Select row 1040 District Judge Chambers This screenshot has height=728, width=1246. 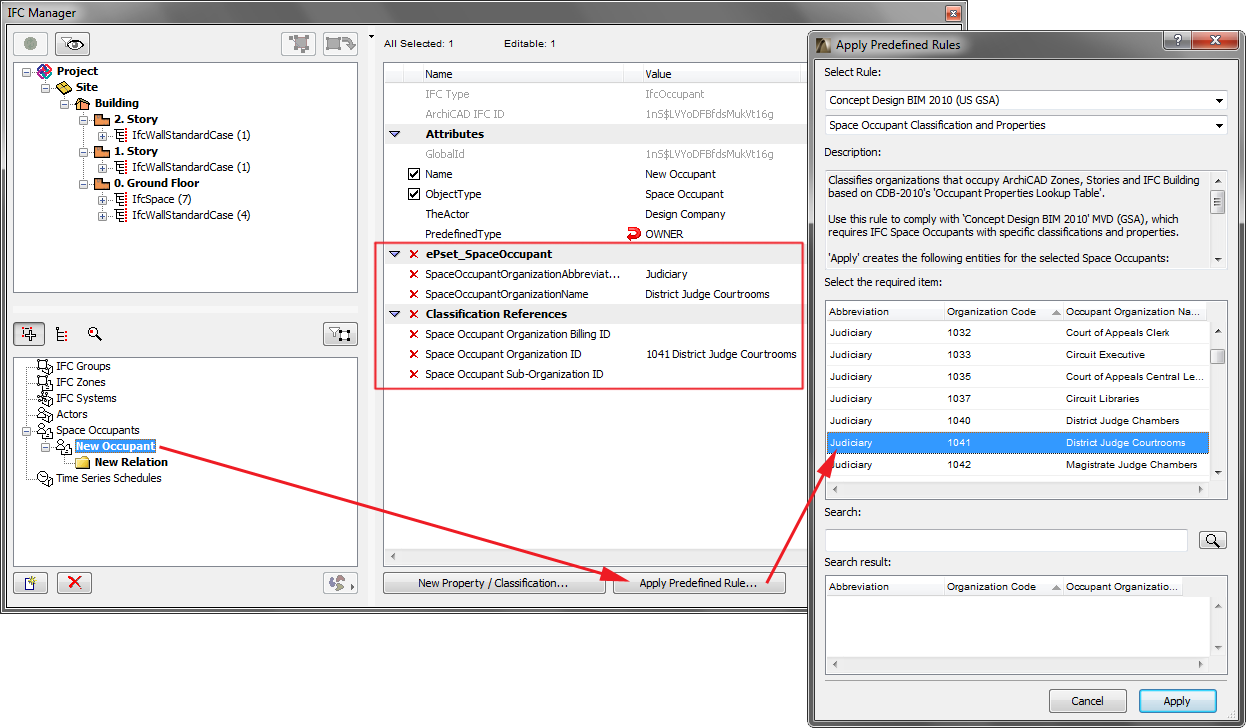point(1017,421)
